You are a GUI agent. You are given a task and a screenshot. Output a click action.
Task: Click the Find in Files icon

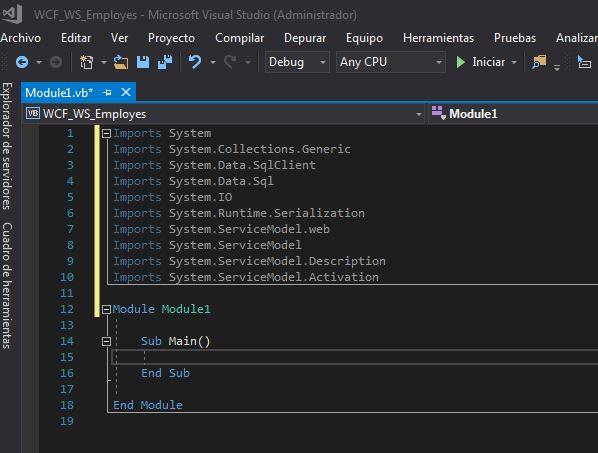(539, 62)
